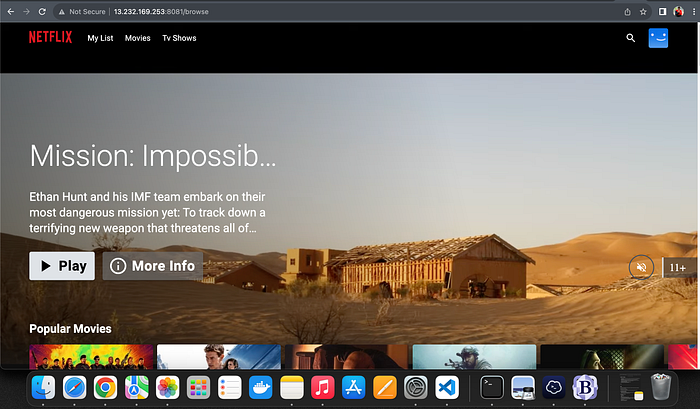Open Finder from the dock
The height and width of the screenshot is (409, 700).
[43, 387]
